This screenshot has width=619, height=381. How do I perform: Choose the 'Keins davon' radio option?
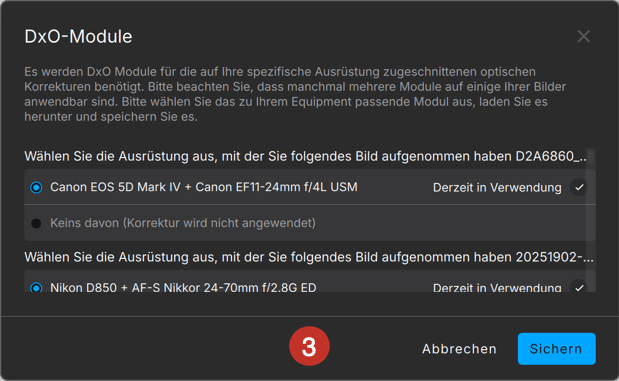(x=36, y=223)
